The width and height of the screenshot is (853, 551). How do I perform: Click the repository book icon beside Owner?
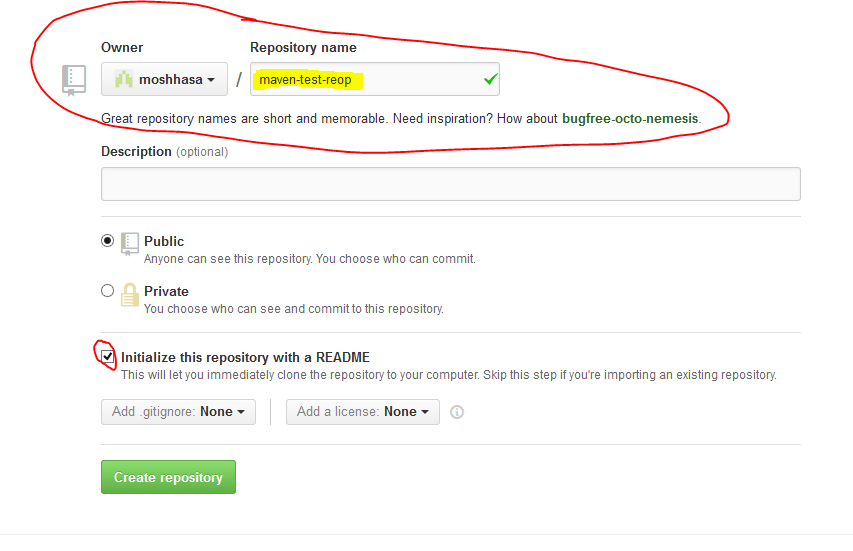(x=74, y=80)
